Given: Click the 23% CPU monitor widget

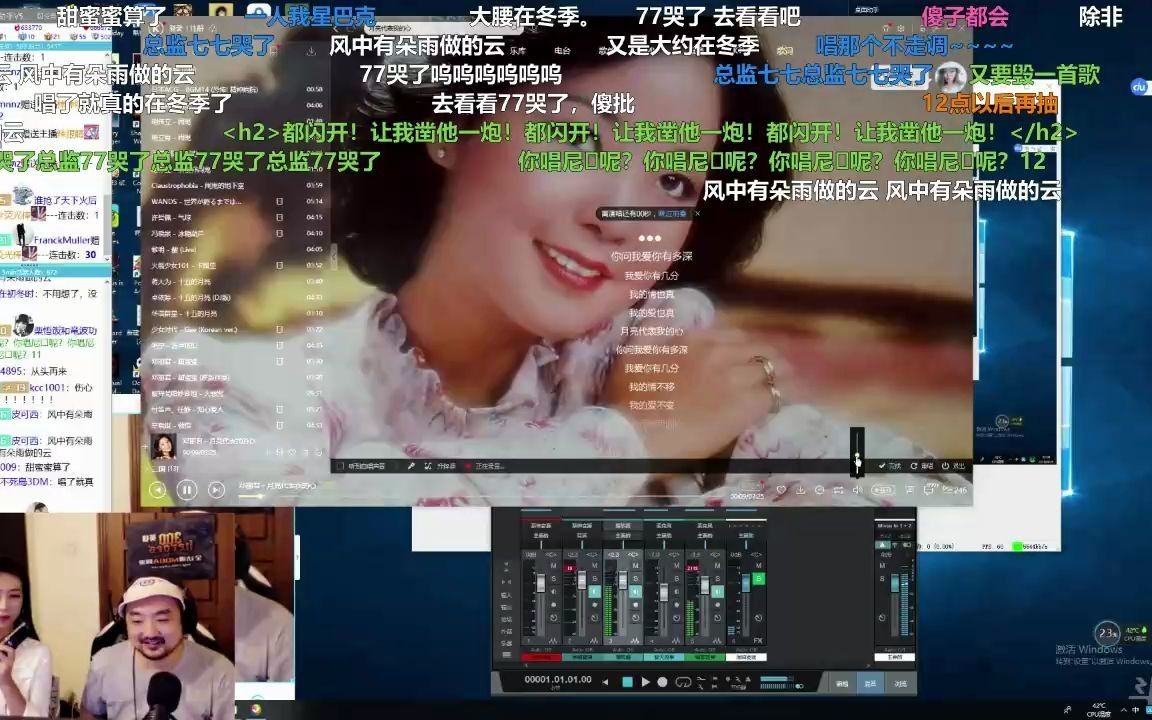Looking at the screenshot, I should click(x=1107, y=633).
